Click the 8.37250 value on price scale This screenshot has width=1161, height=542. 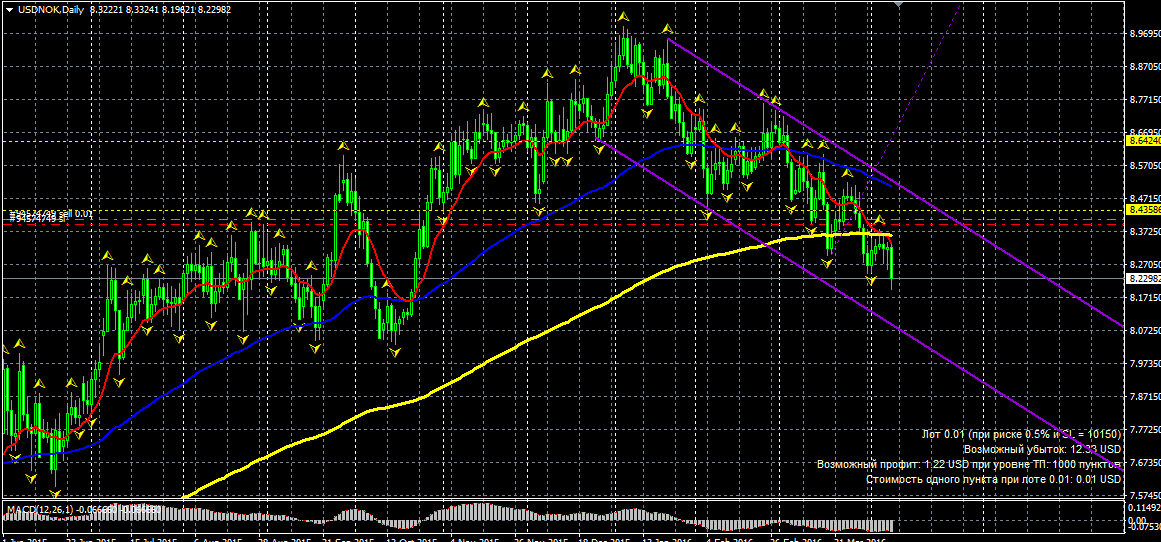point(1145,232)
